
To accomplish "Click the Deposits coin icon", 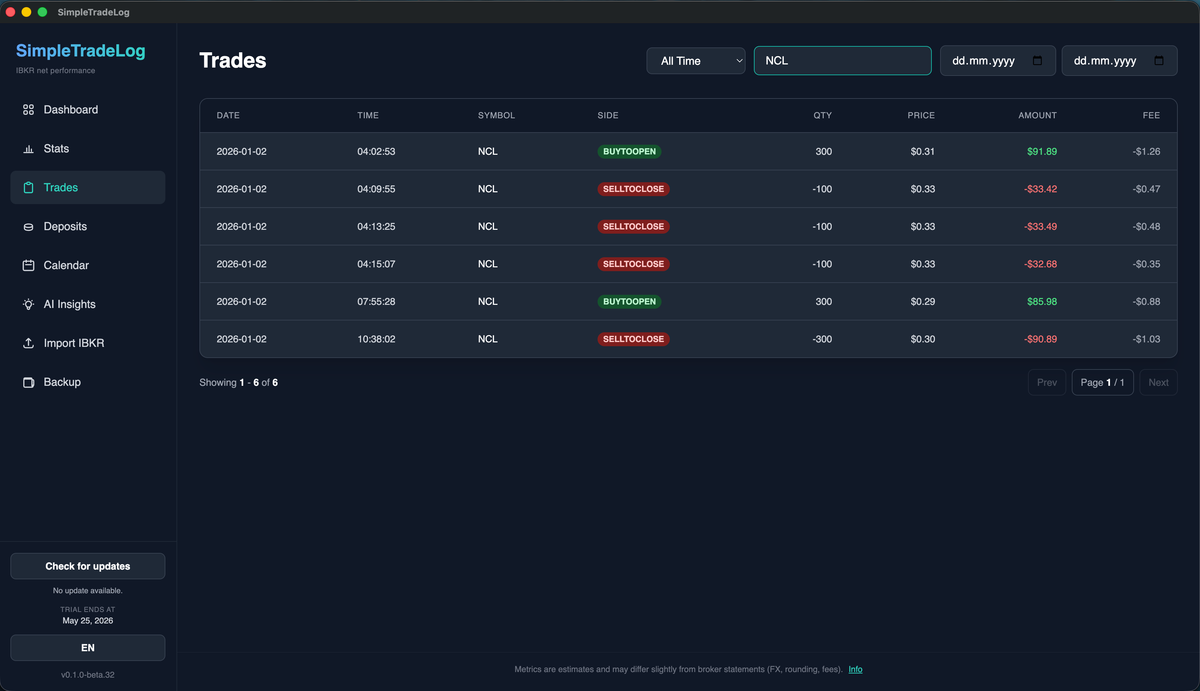I will (28, 227).
